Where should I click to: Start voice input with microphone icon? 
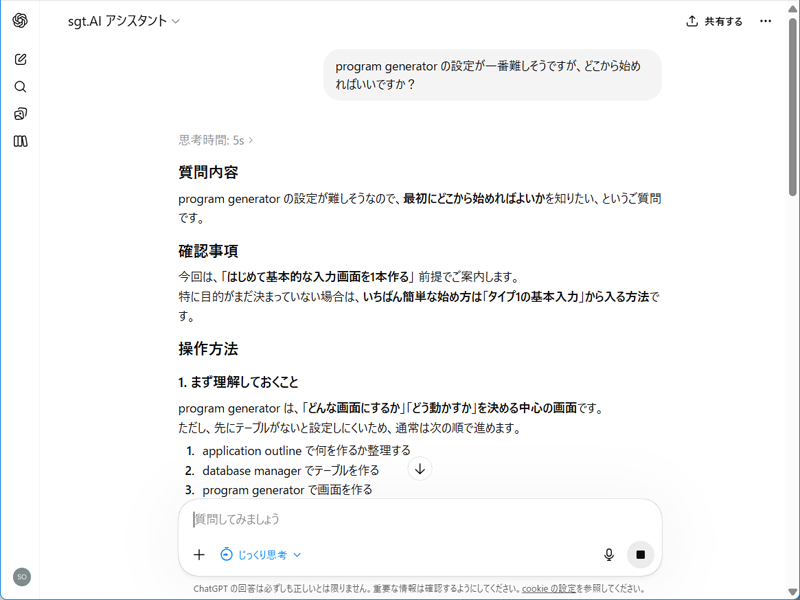[x=609, y=555]
